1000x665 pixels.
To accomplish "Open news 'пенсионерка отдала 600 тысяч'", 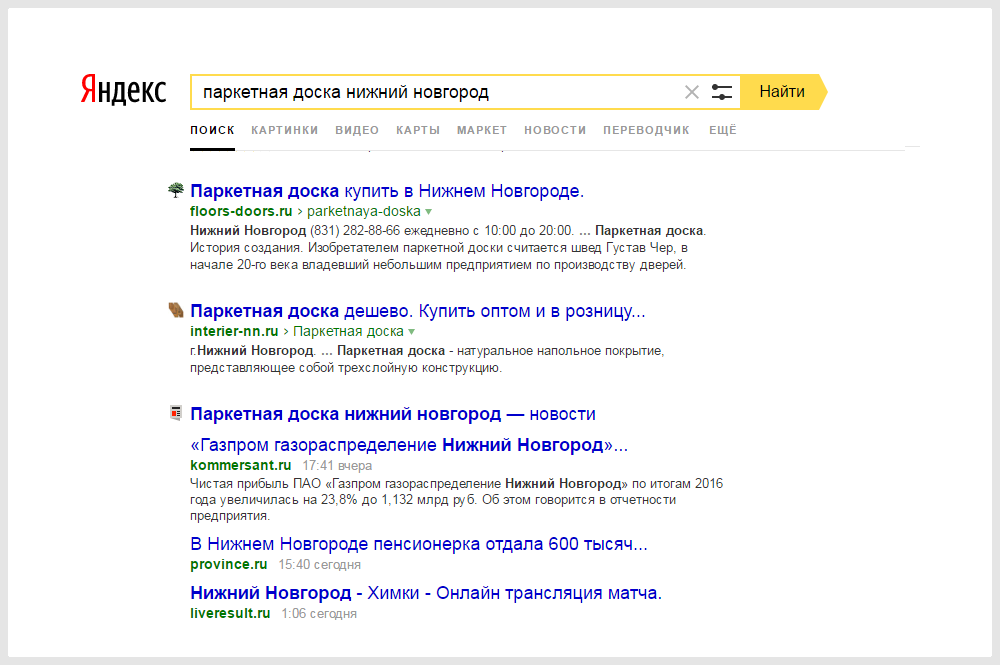I will coord(419,544).
